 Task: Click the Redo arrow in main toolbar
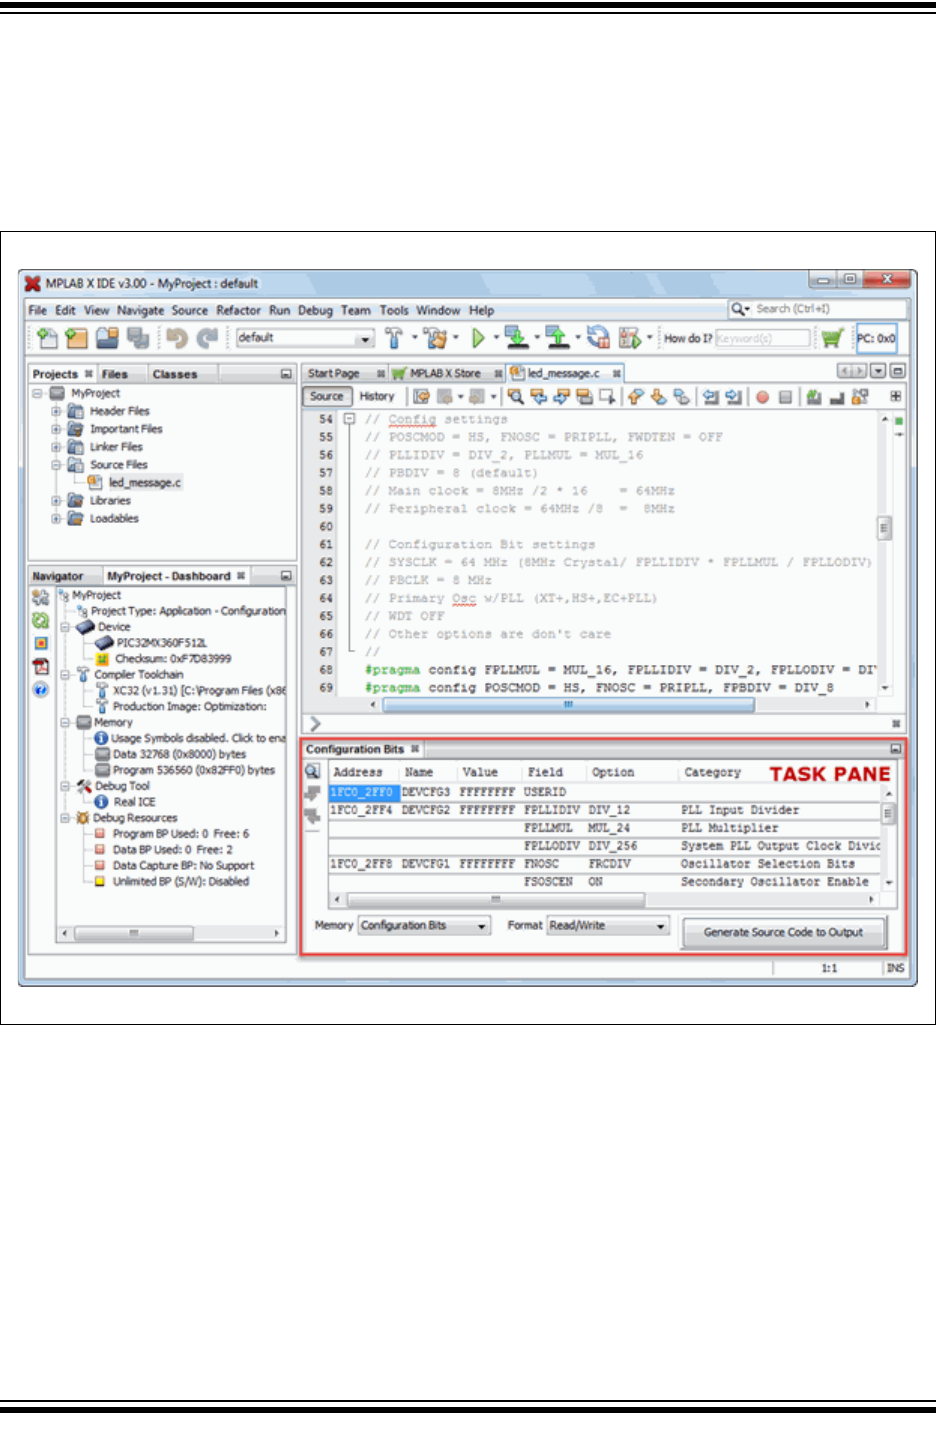(x=207, y=338)
